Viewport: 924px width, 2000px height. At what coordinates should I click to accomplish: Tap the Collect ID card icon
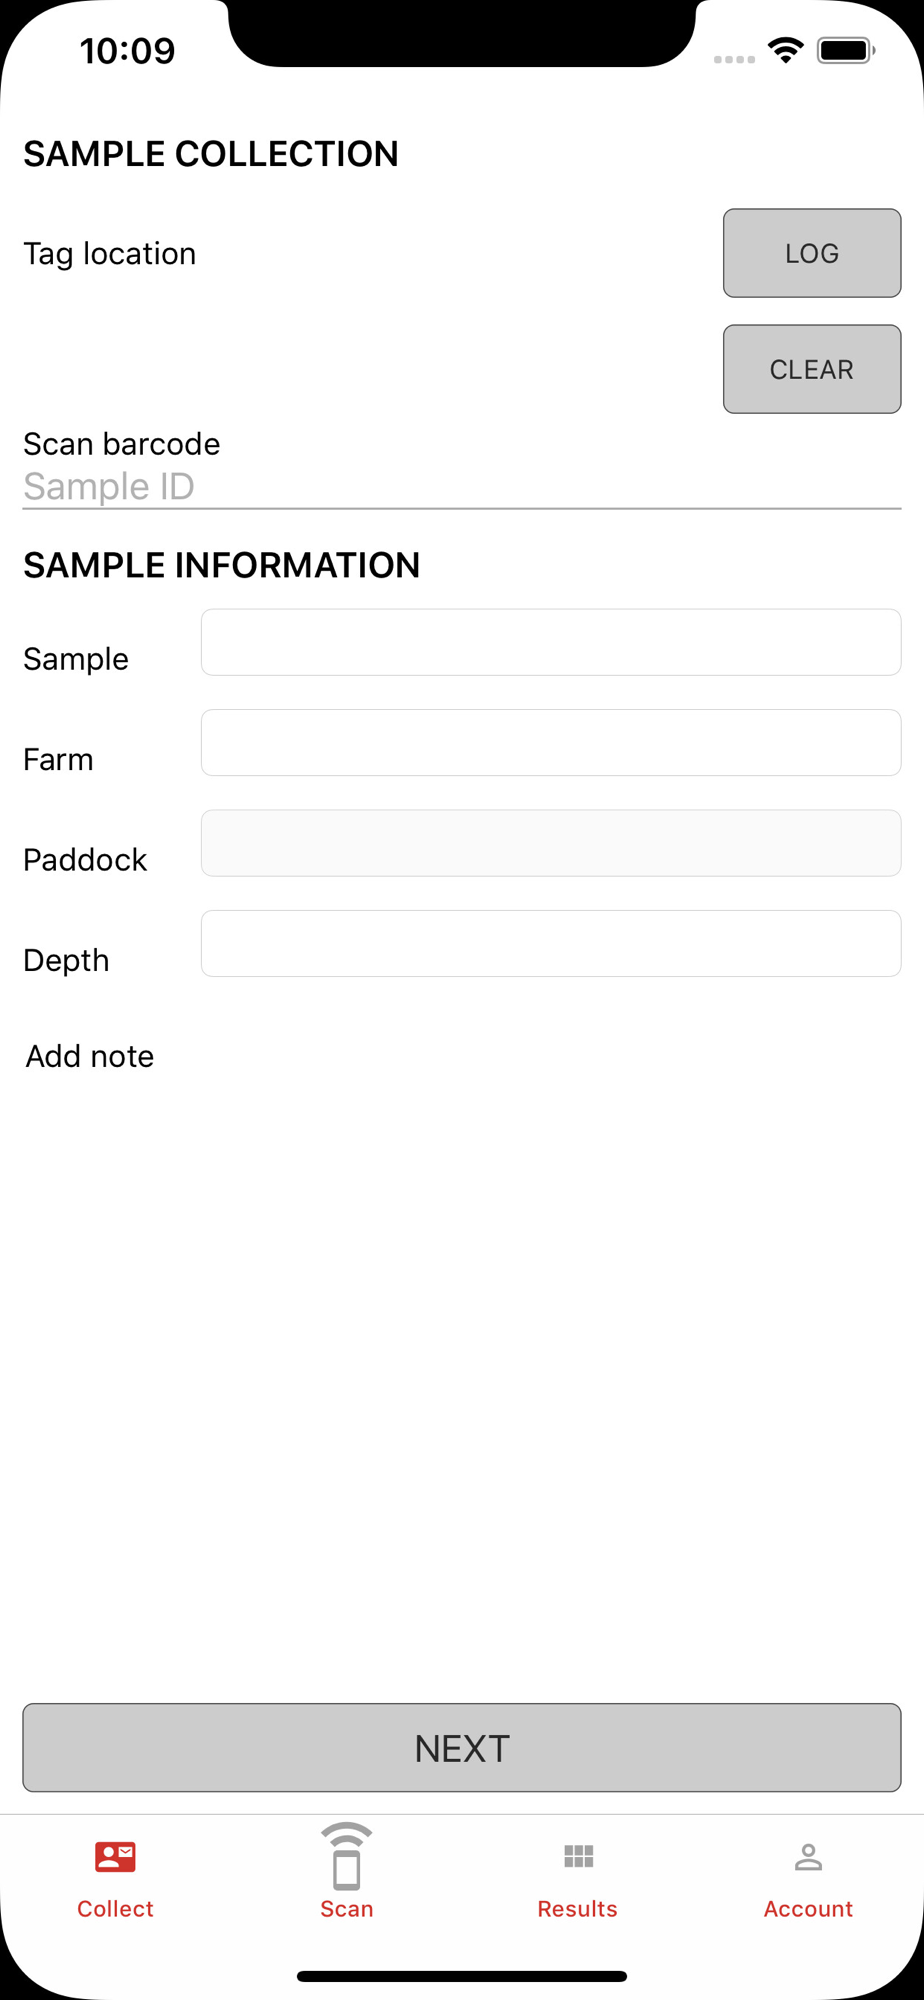pos(115,1857)
